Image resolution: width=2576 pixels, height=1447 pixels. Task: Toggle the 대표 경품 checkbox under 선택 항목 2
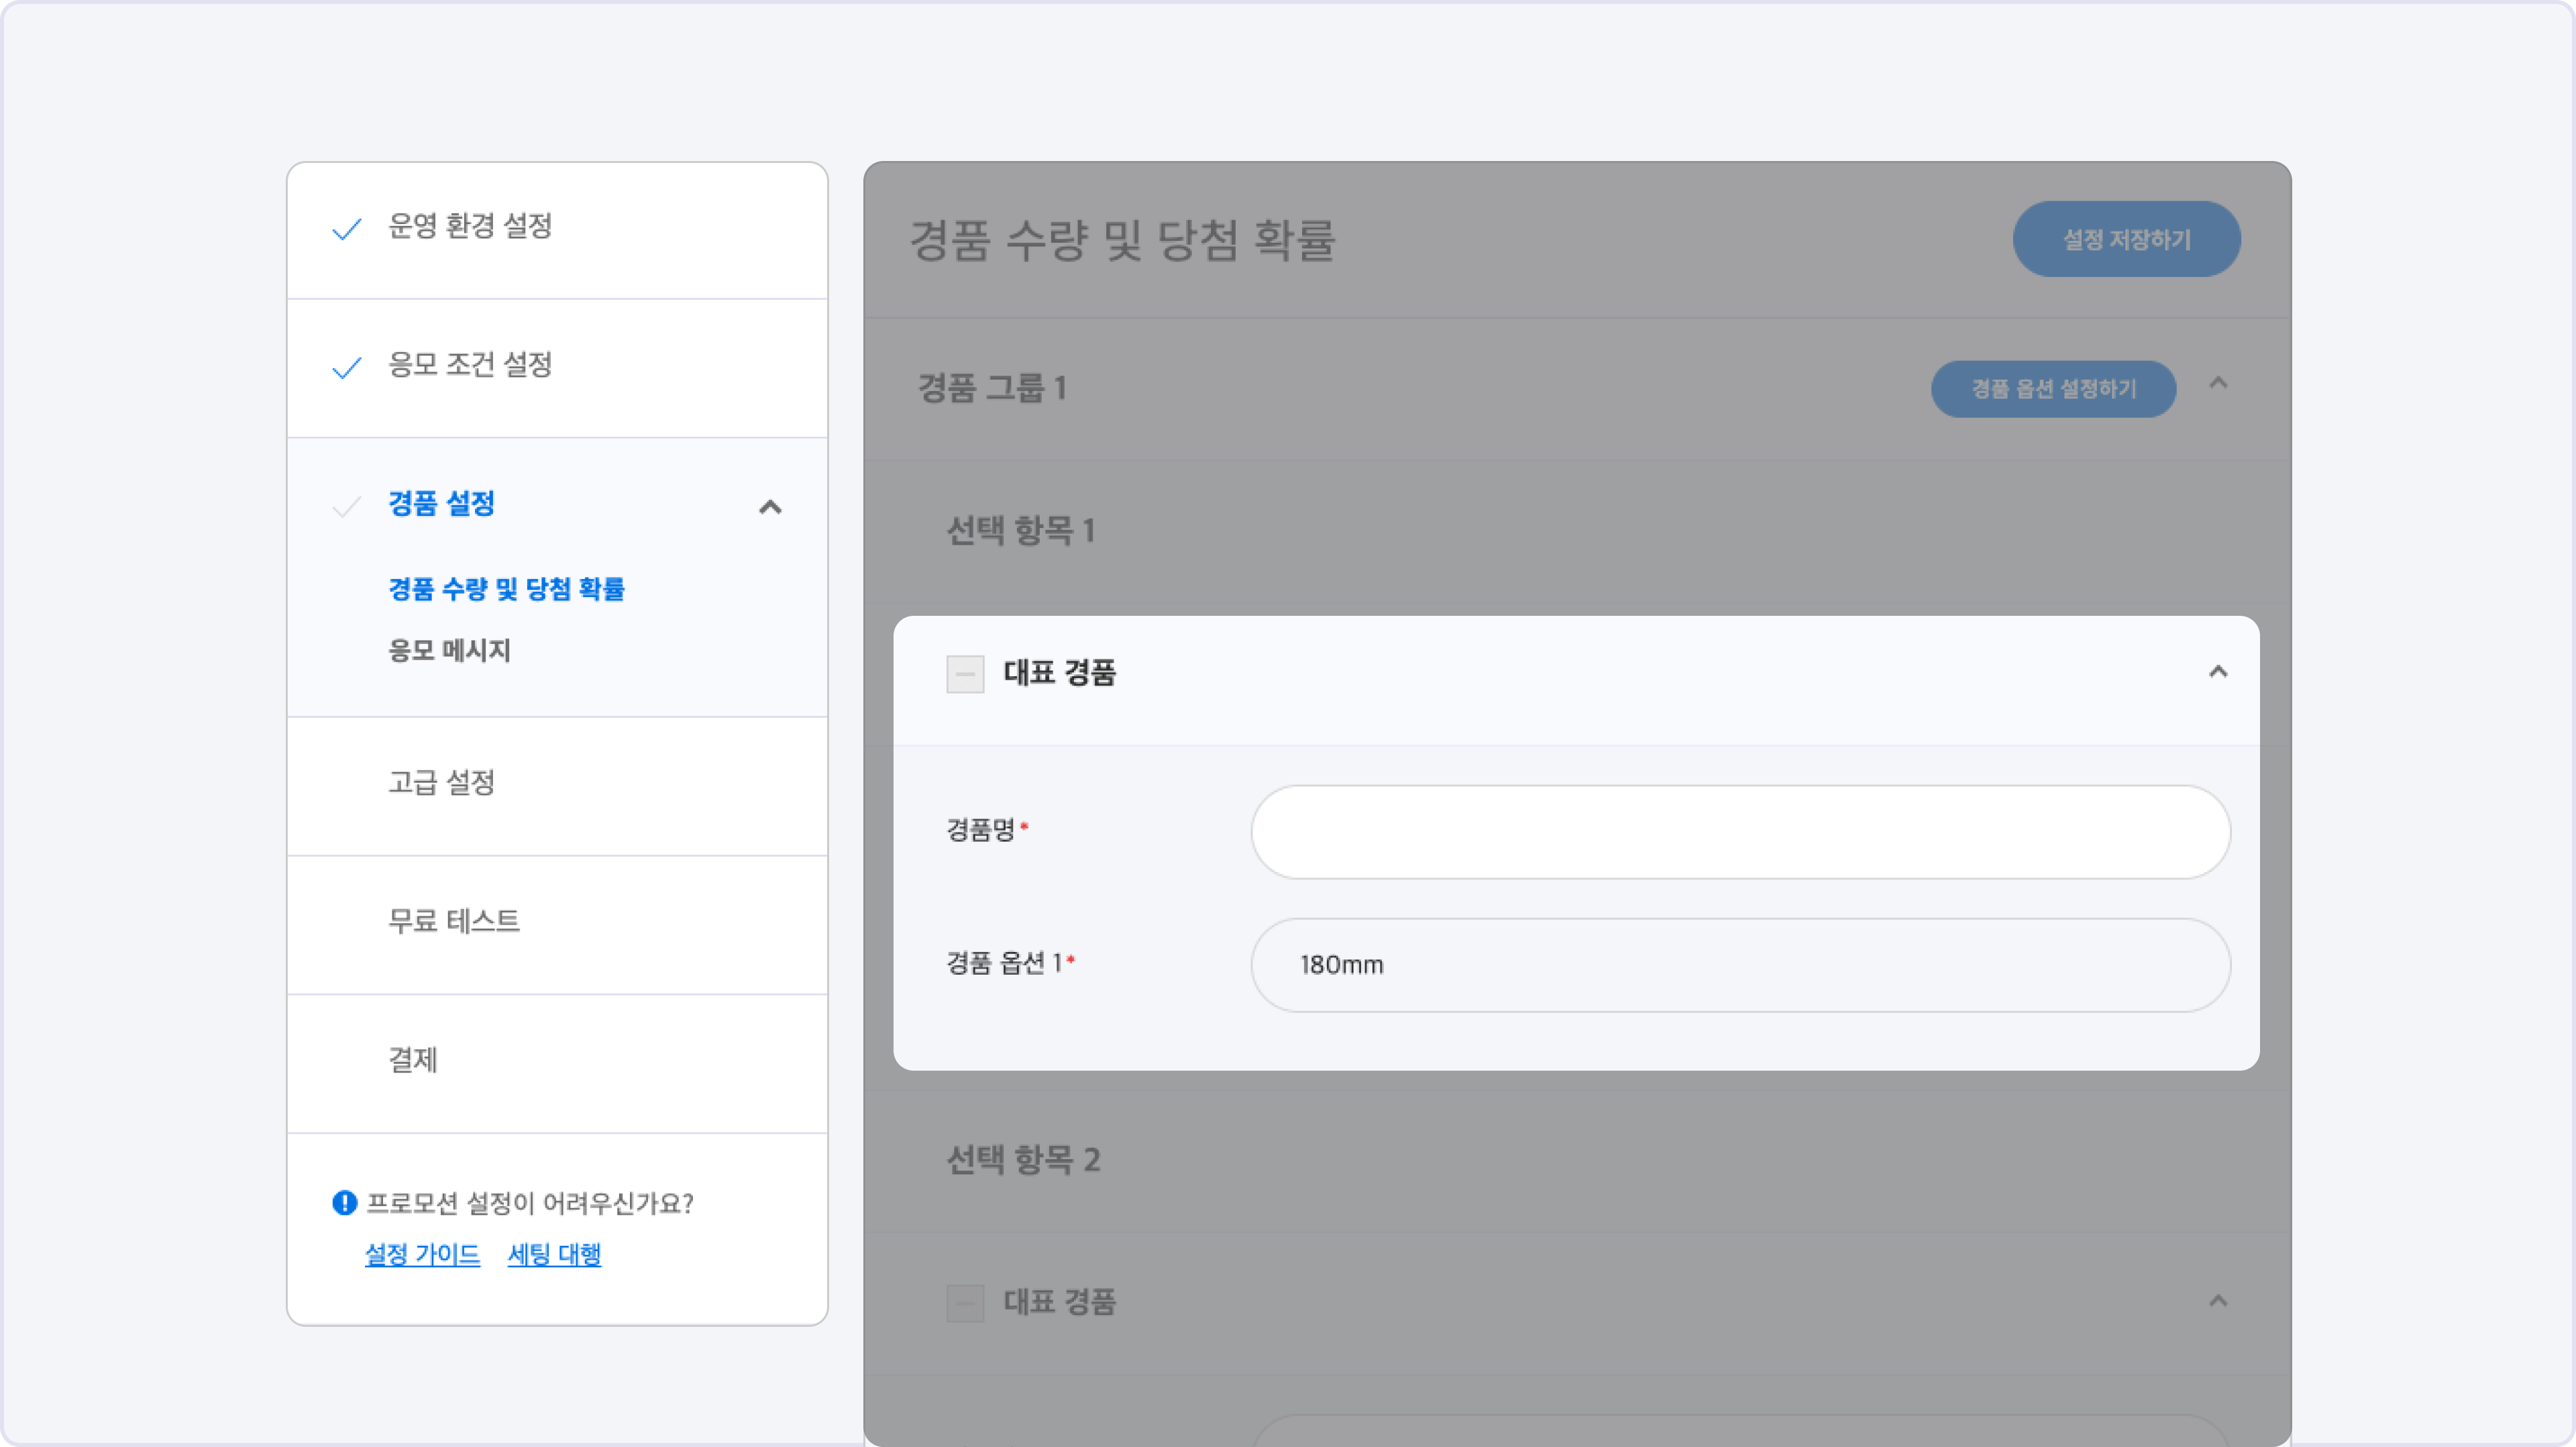[965, 1303]
